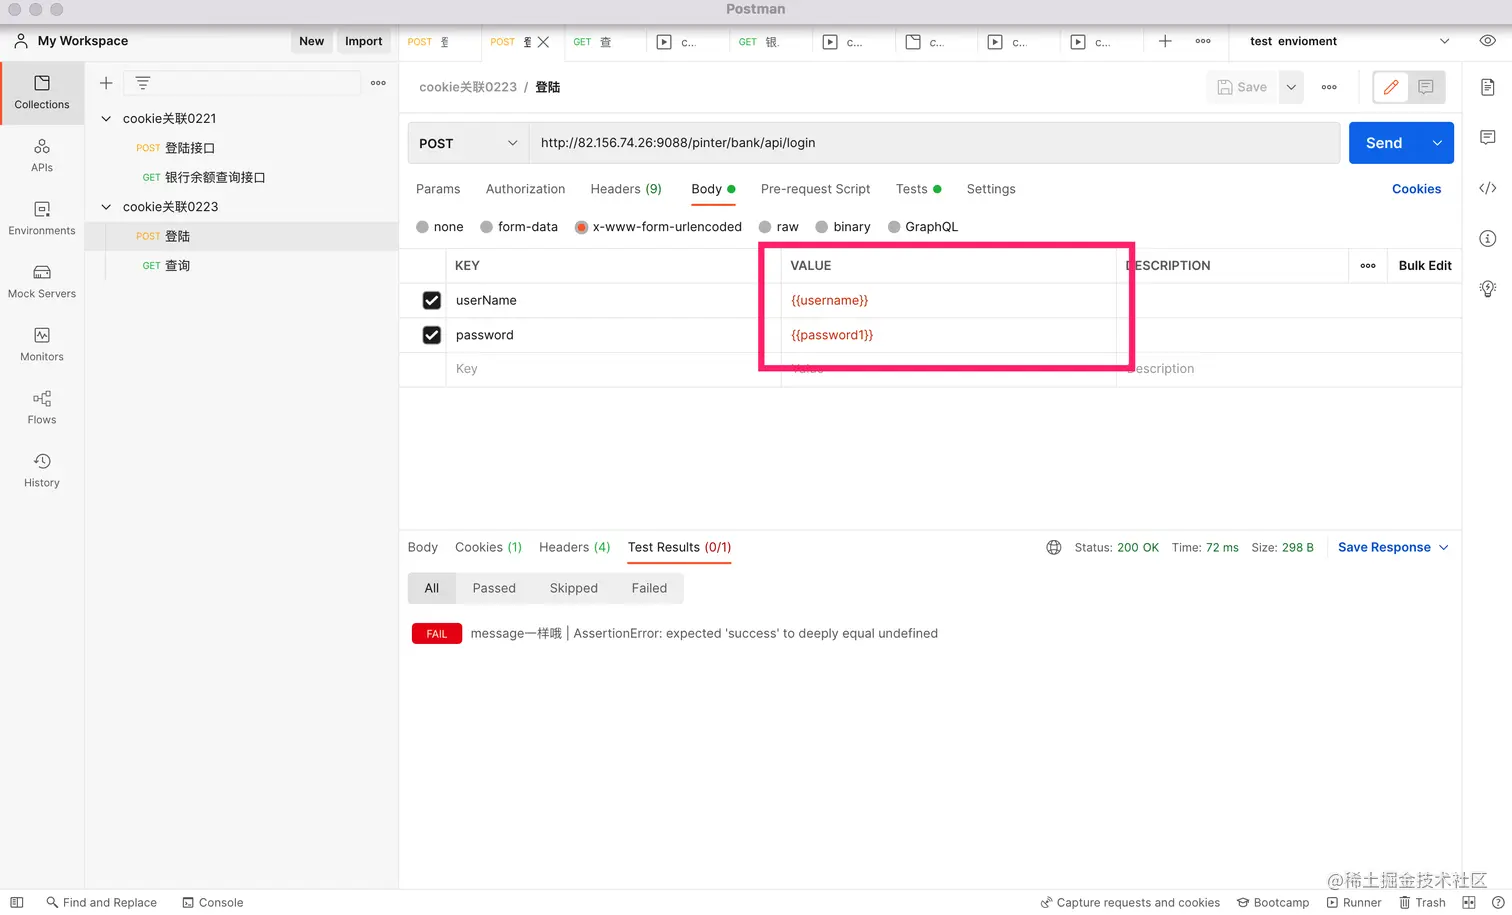Open the test enviroment selector dropdown
The image size is (1512, 915).
click(1349, 41)
